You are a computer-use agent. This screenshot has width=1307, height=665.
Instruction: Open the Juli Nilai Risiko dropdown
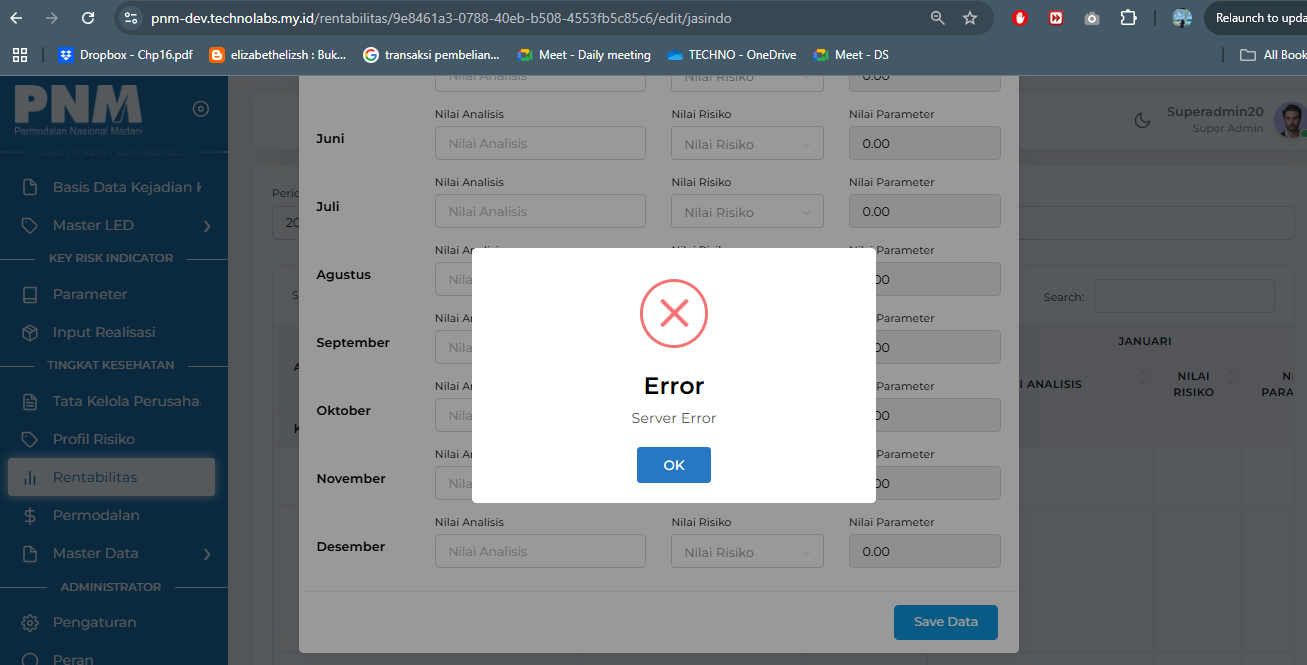748,211
